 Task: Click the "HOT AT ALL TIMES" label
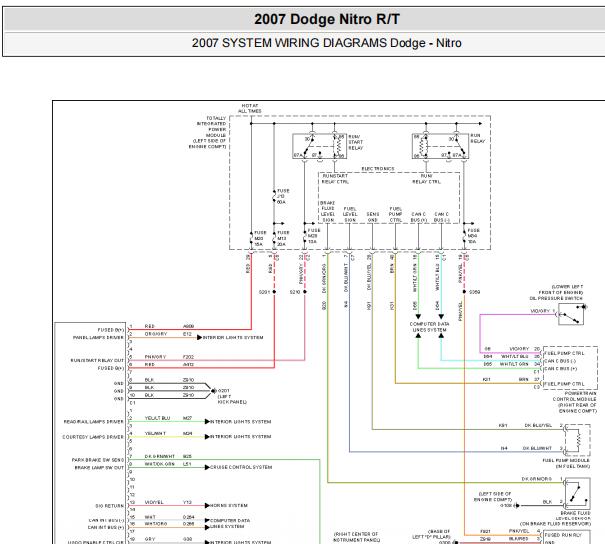[250, 108]
